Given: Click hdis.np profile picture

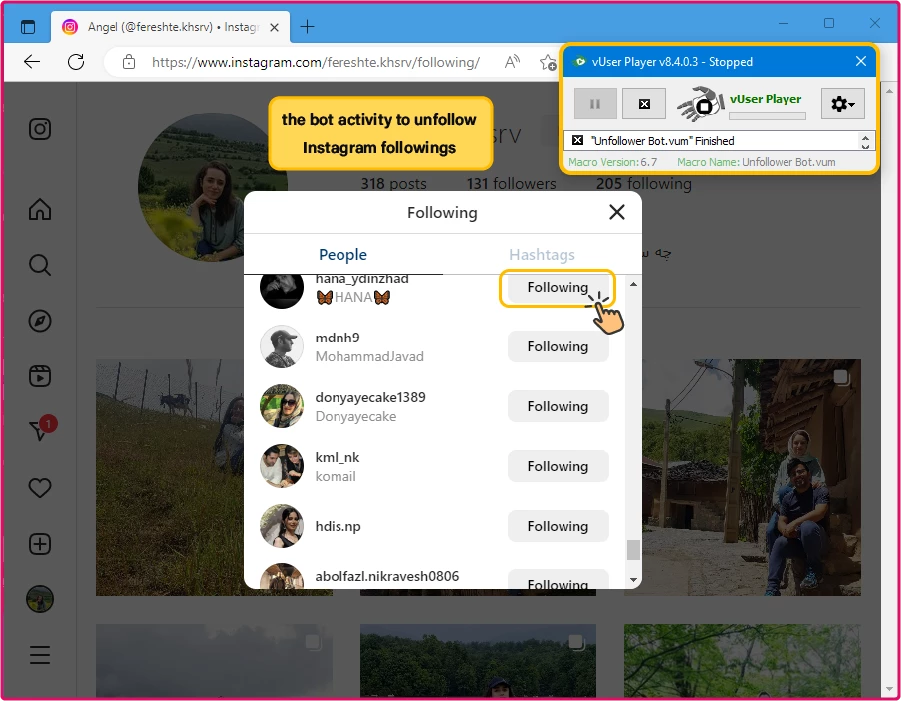Looking at the screenshot, I should click(282, 526).
